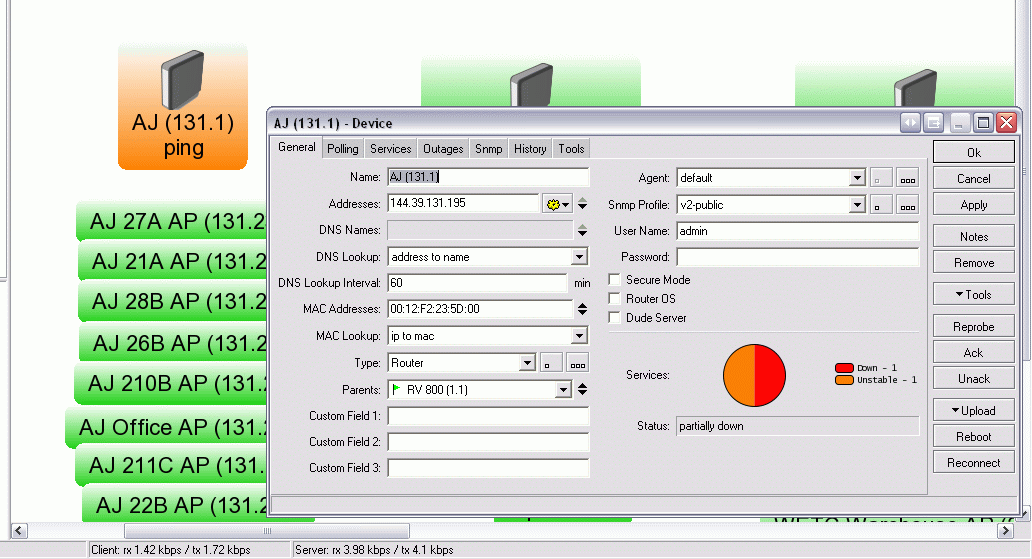Viewport: 1032px width, 559px height.
Task: Click the map horizontal scrollbar thumb
Action: pyautogui.click(x=267, y=531)
